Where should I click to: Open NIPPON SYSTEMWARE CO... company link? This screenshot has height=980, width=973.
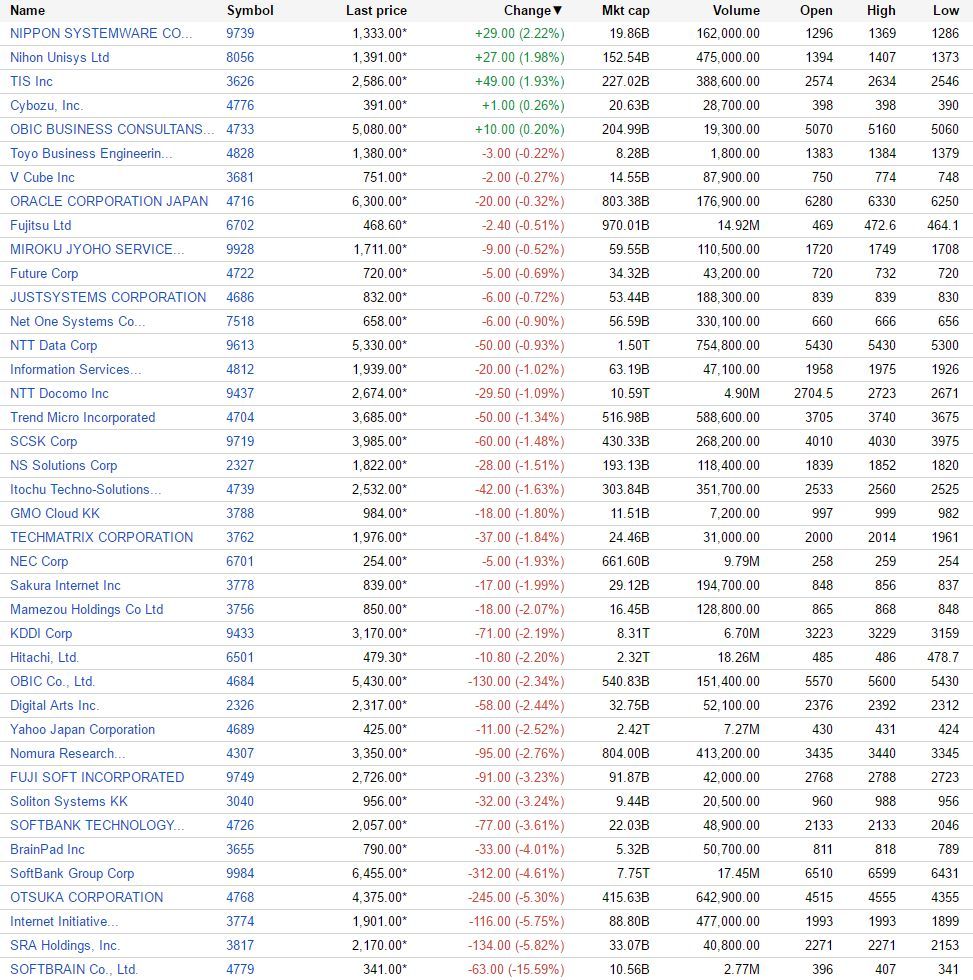(x=101, y=33)
